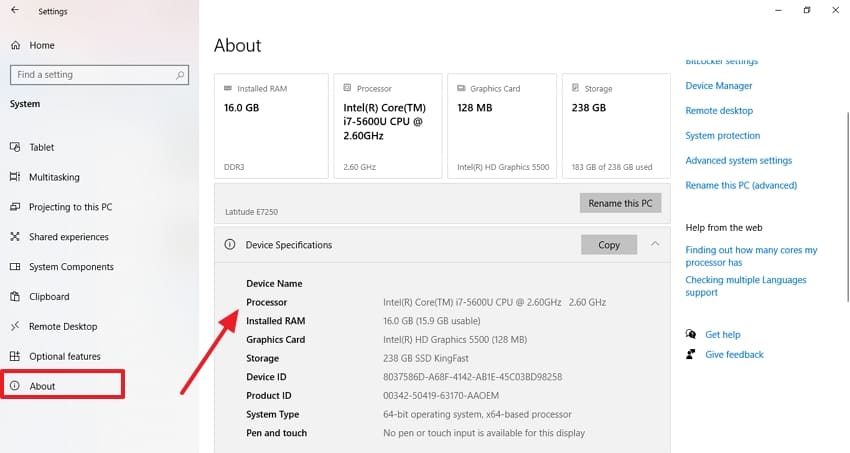Image resolution: width=850 pixels, height=453 pixels.
Task: Select Clipboard in the sidebar
Action: 49,296
